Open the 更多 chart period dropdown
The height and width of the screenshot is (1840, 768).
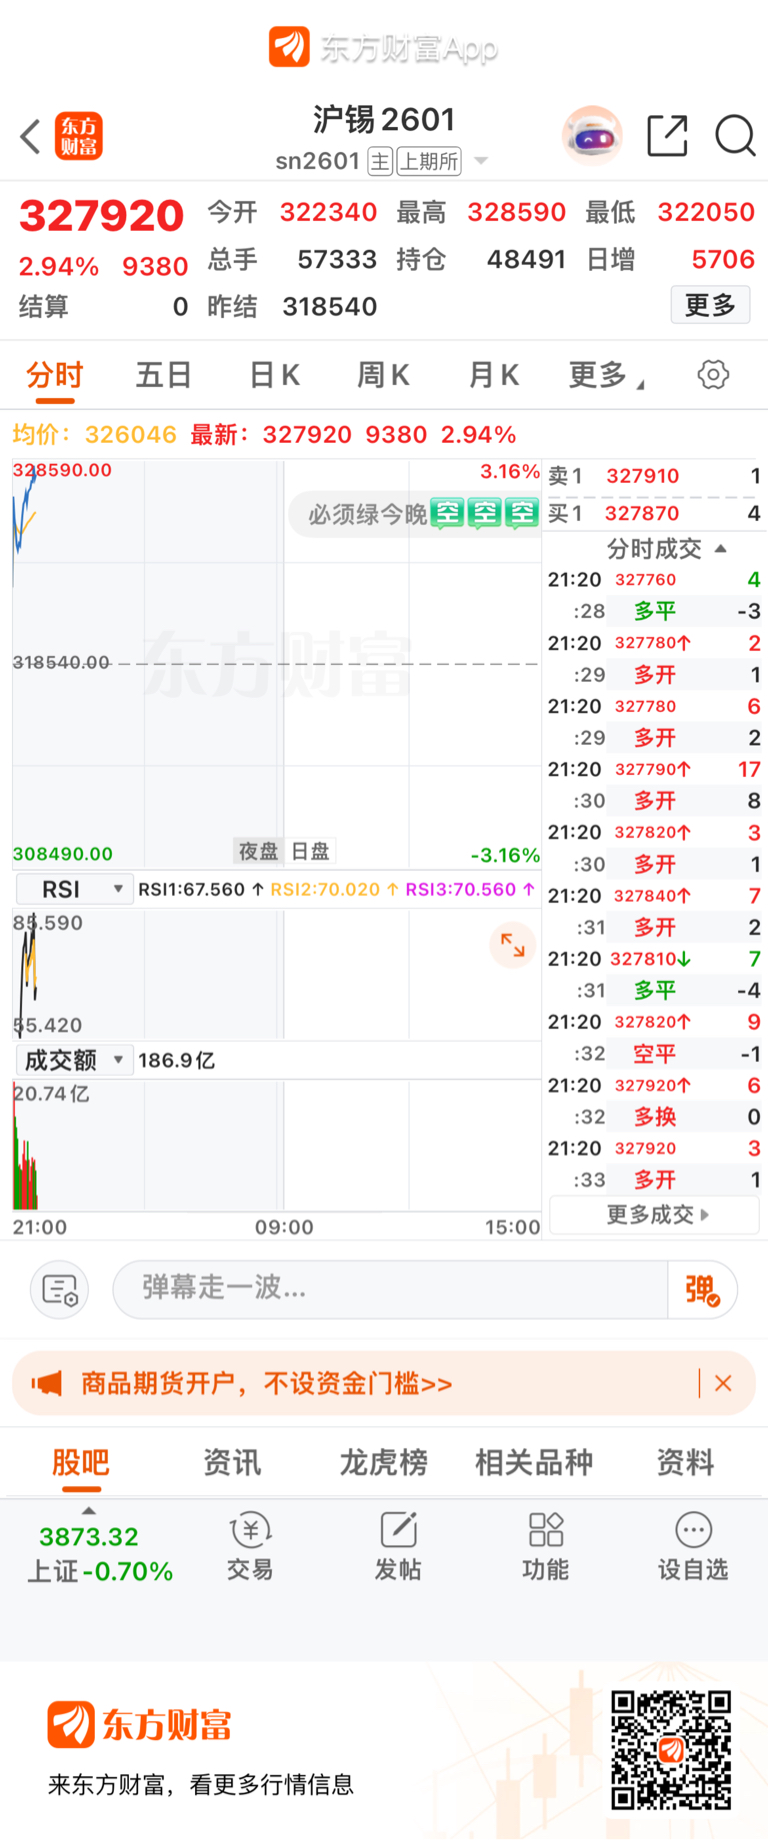coord(606,375)
